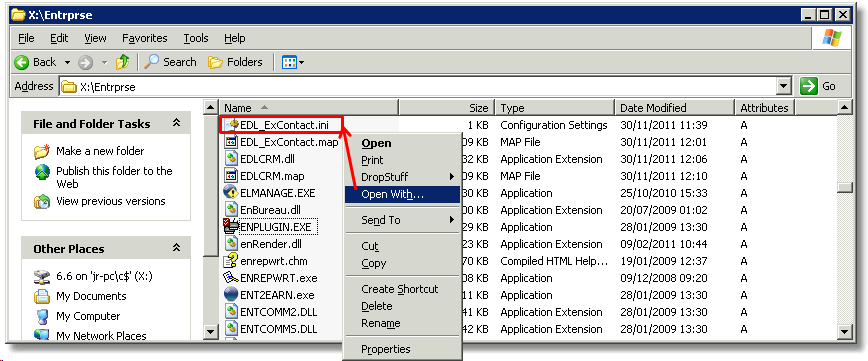Click the ELMANAGE.EXE file icon
868x361 pixels.
(230, 193)
